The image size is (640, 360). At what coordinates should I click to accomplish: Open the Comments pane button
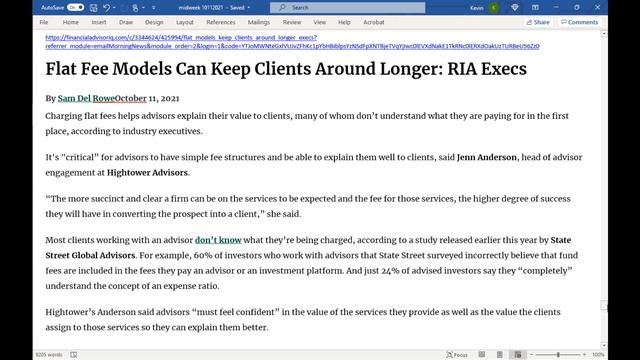click(x=579, y=22)
